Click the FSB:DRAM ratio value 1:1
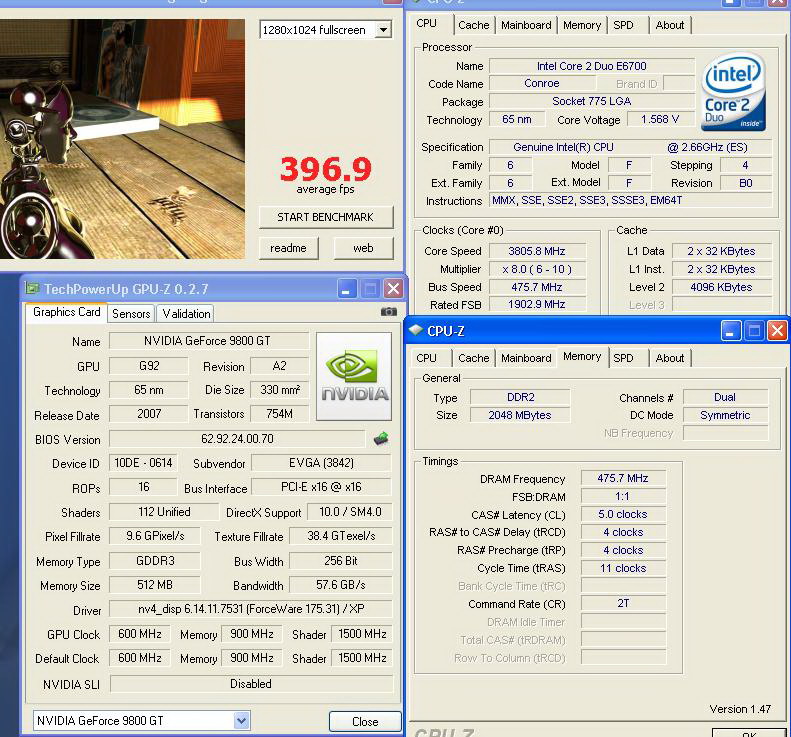 [623, 496]
